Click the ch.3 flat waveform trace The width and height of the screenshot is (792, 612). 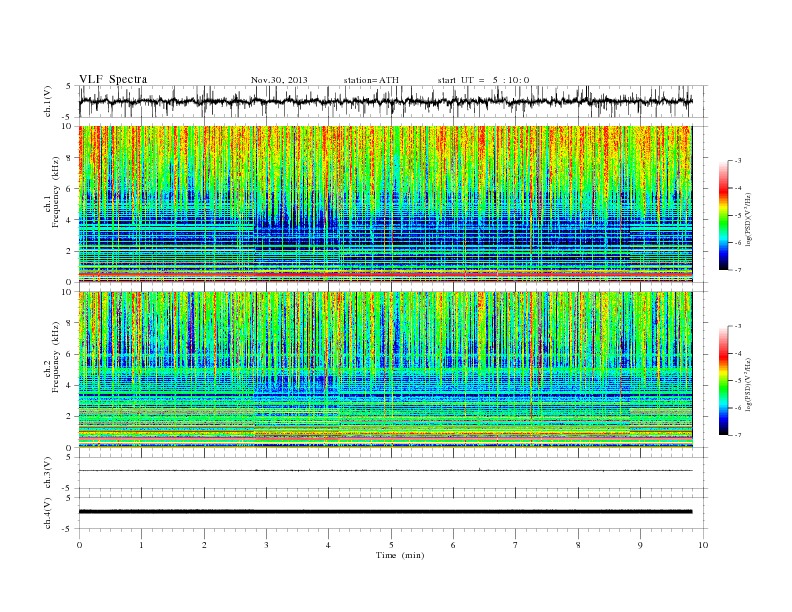386,471
